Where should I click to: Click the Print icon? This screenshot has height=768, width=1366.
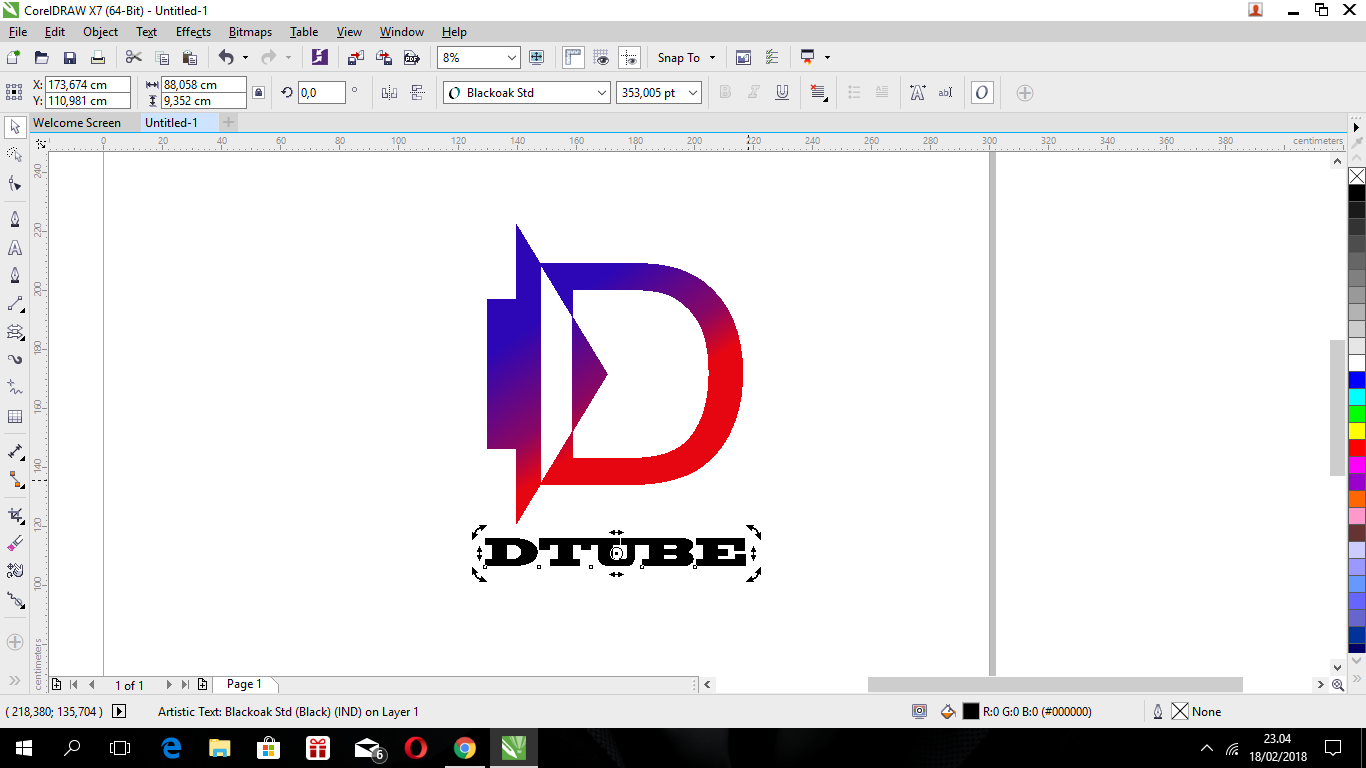[98, 58]
